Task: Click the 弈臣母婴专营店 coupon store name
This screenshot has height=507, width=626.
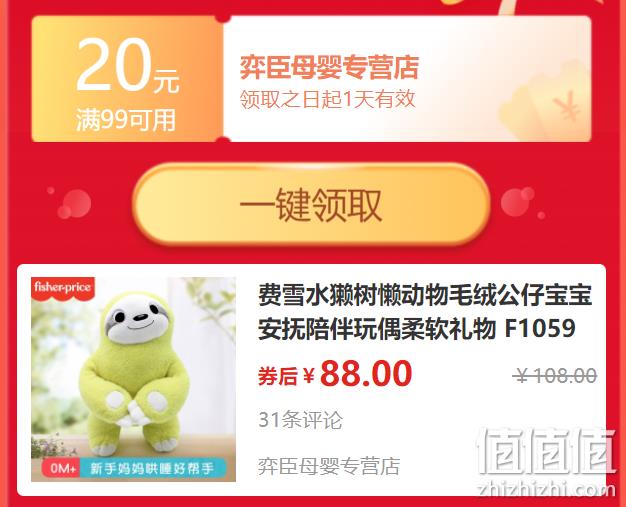Action: pyautogui.click(x=329, y=67)
